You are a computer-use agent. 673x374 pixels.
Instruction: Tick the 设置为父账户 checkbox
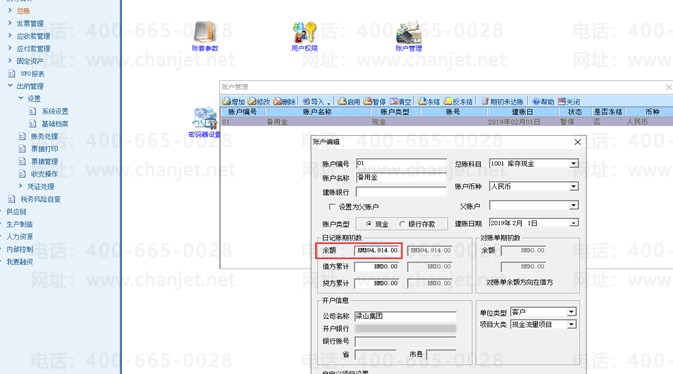click(332, 207)
